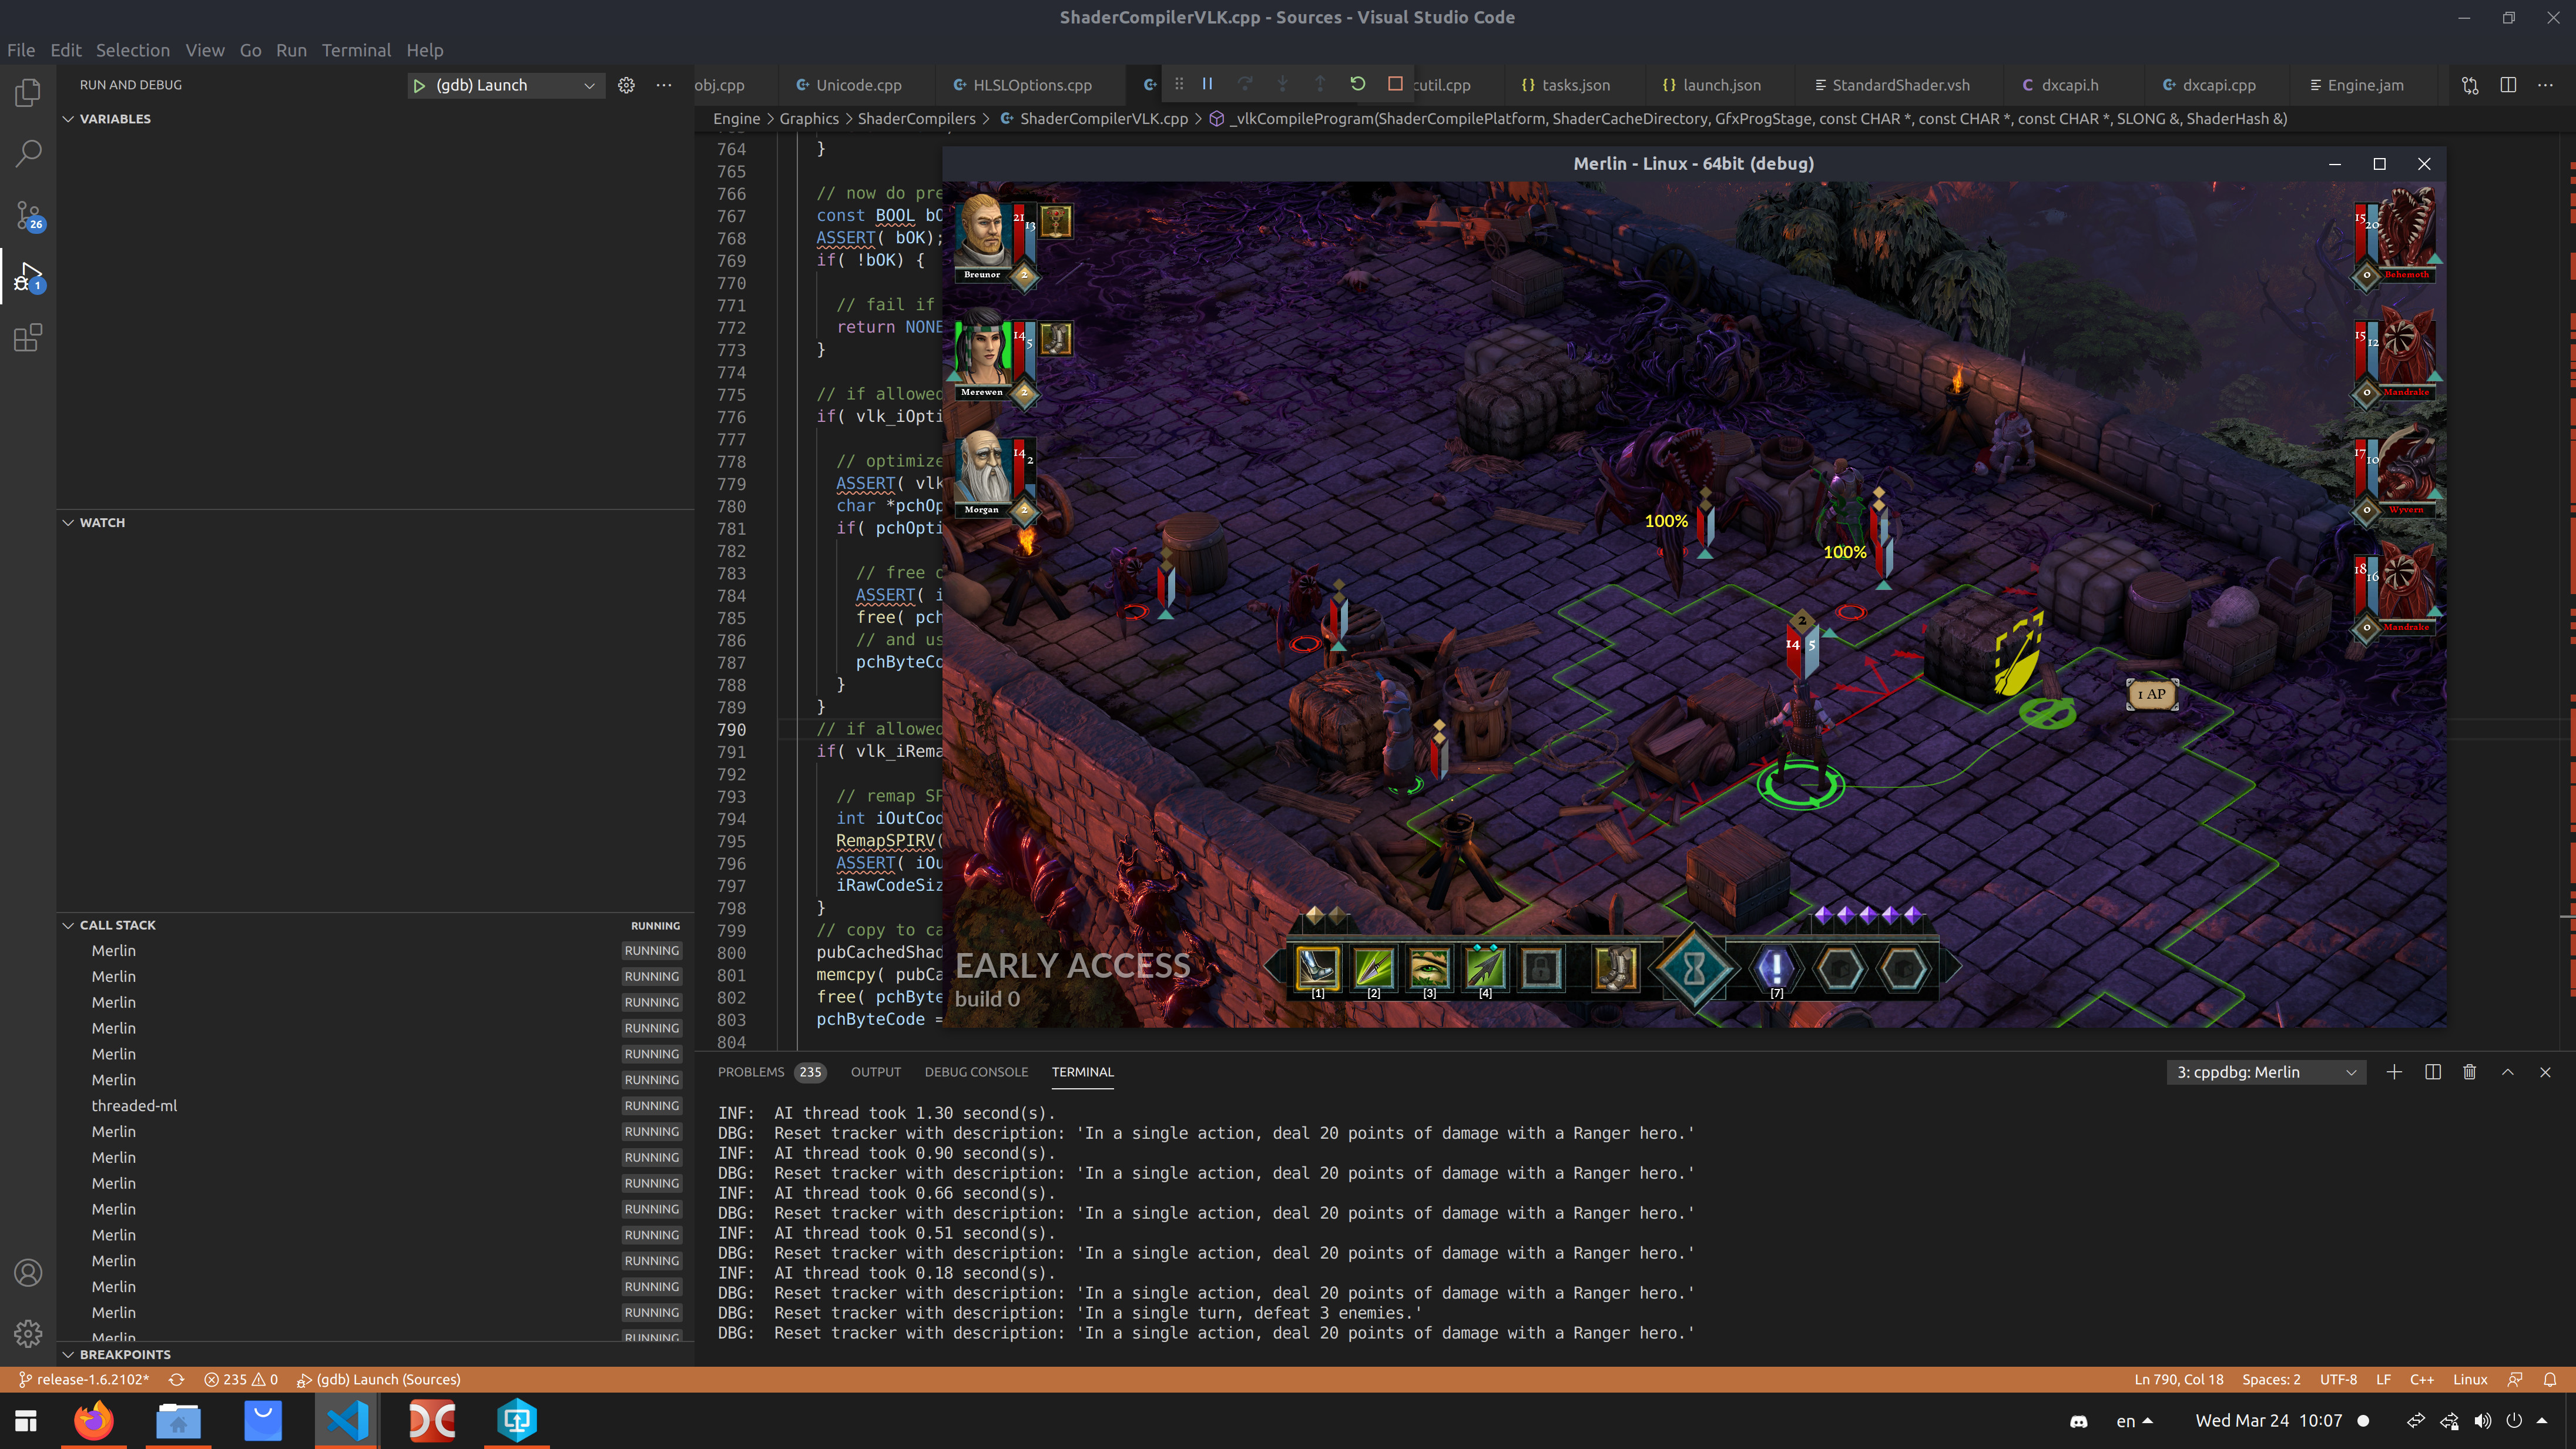The image size is (2576, 1449).
Task: Open the cppdbg: Merlin terminal dropdown
Action: click(x=2265, y=1072)
